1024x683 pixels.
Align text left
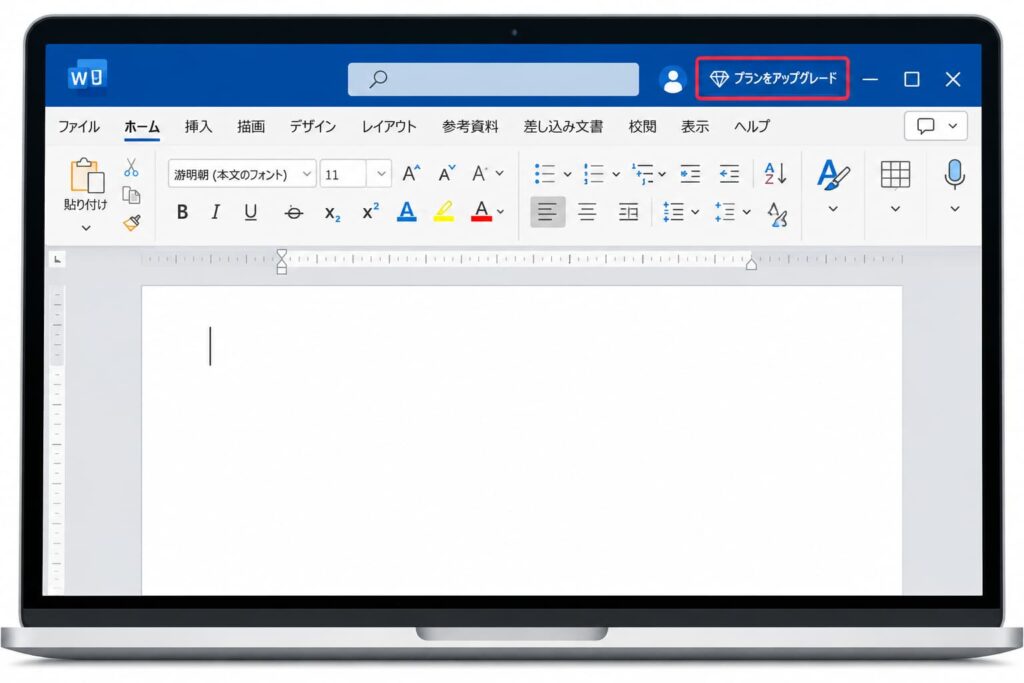pos(547,212)
